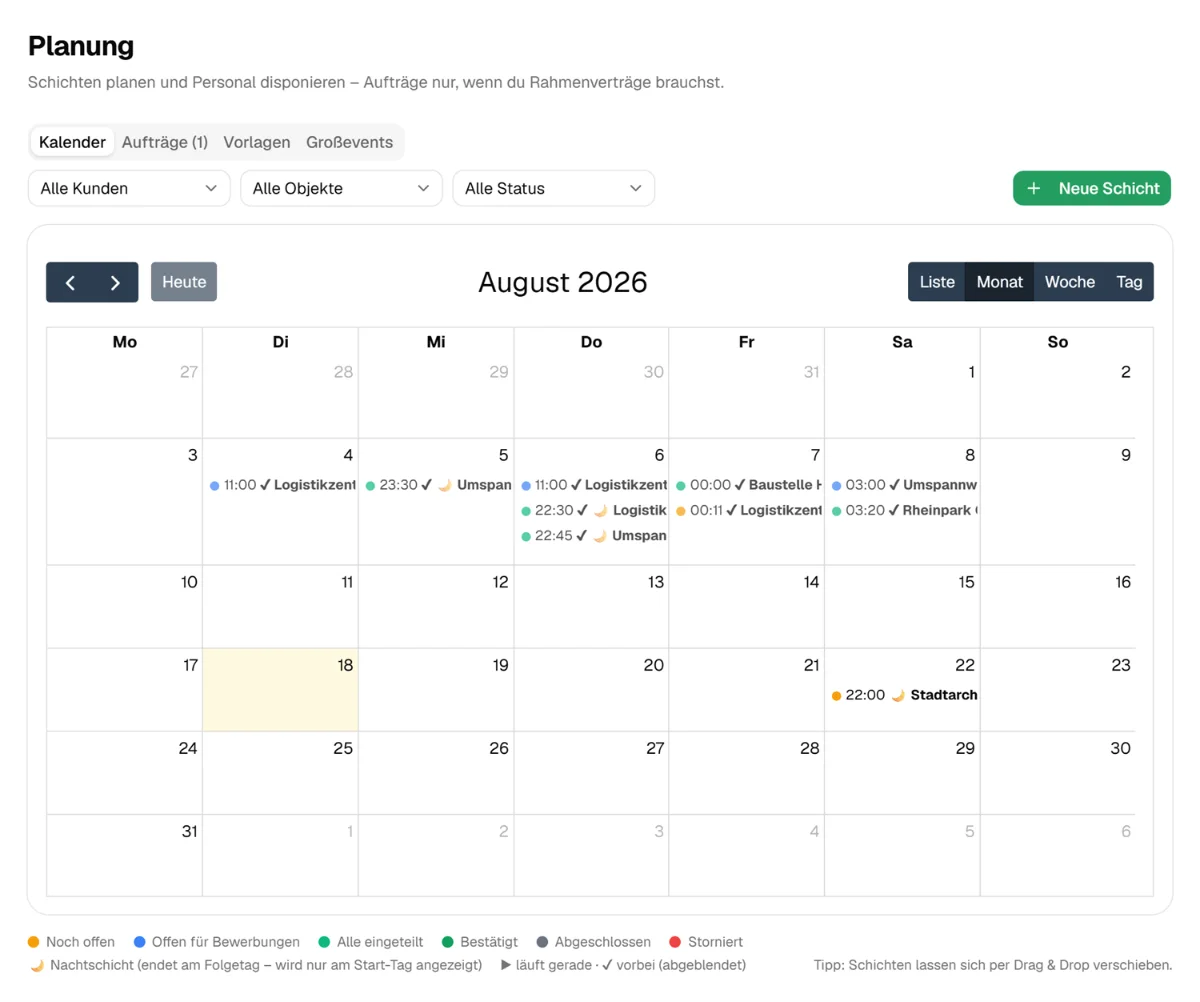
Task: Switch to the Woche view
Action: pyautogui.click(x=1070, y=282)
